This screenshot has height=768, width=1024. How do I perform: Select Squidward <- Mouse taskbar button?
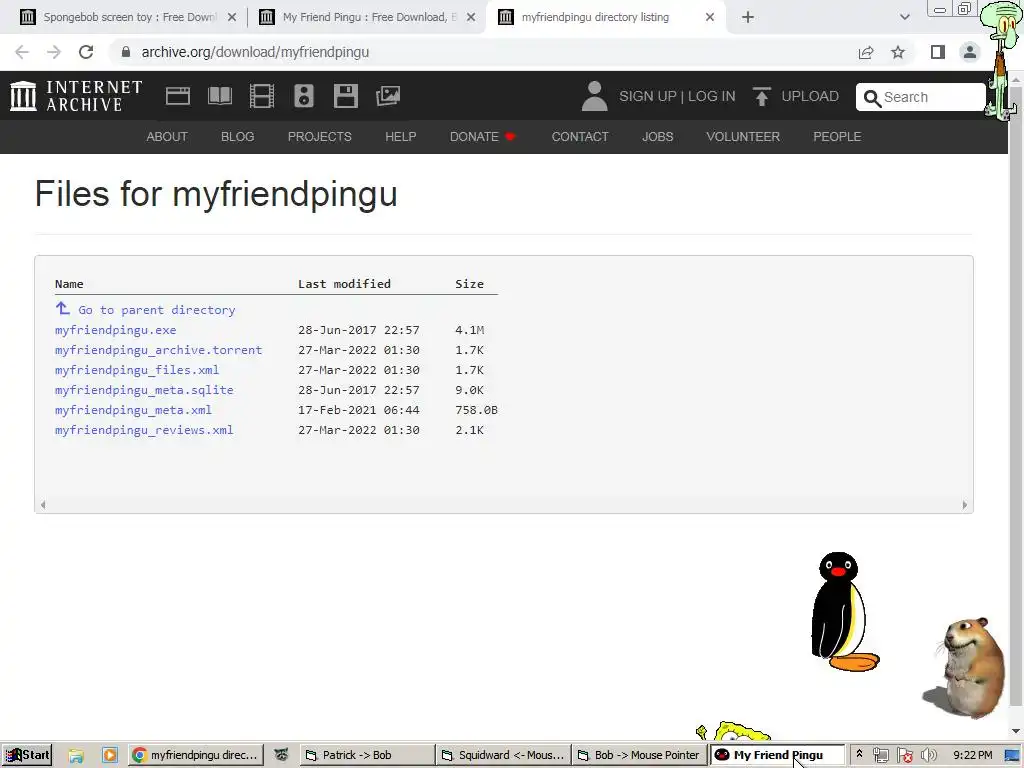click(504, 755)
